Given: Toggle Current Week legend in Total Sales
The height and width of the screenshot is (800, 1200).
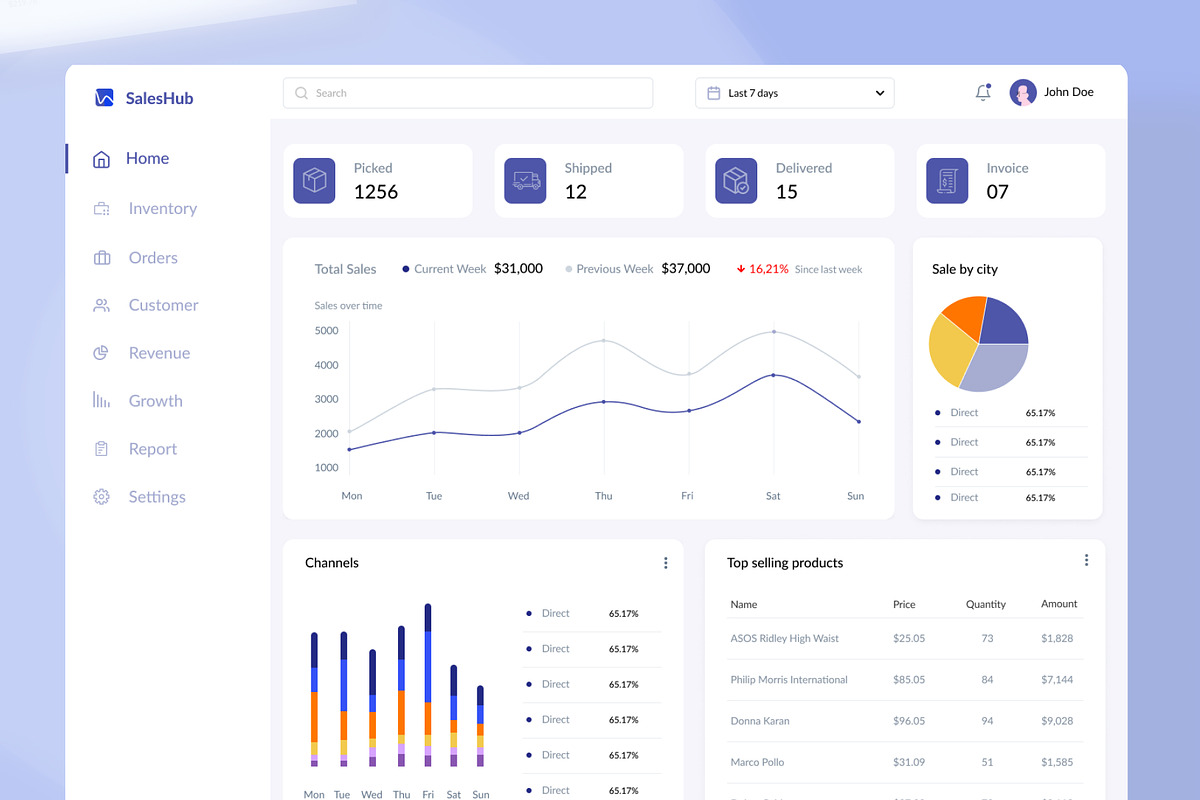Looking at the screenshot, I should point(444,269).
